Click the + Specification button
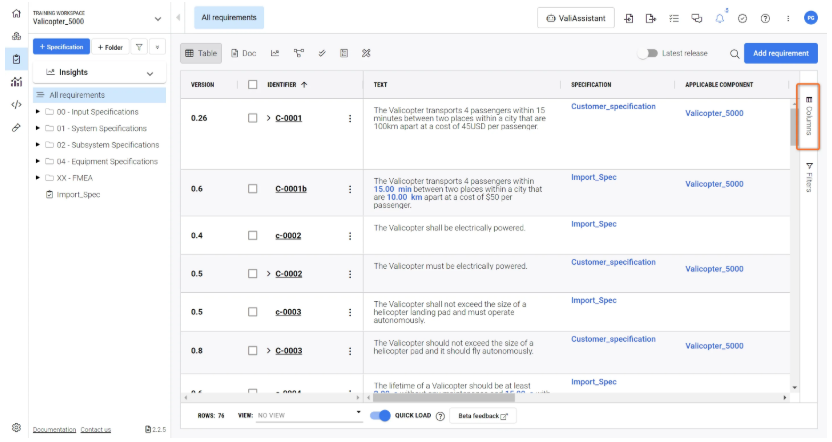832x442 pixels. (62, 47)
